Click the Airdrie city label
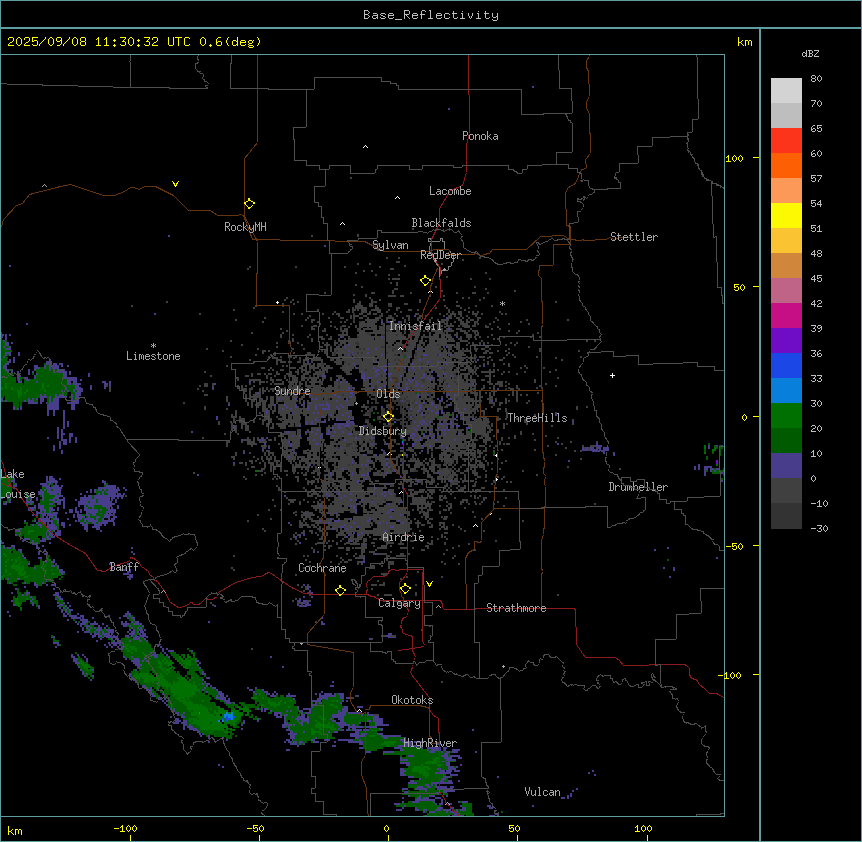The height and width of the screenshot is (842, 862). click(x=404, y=537)
